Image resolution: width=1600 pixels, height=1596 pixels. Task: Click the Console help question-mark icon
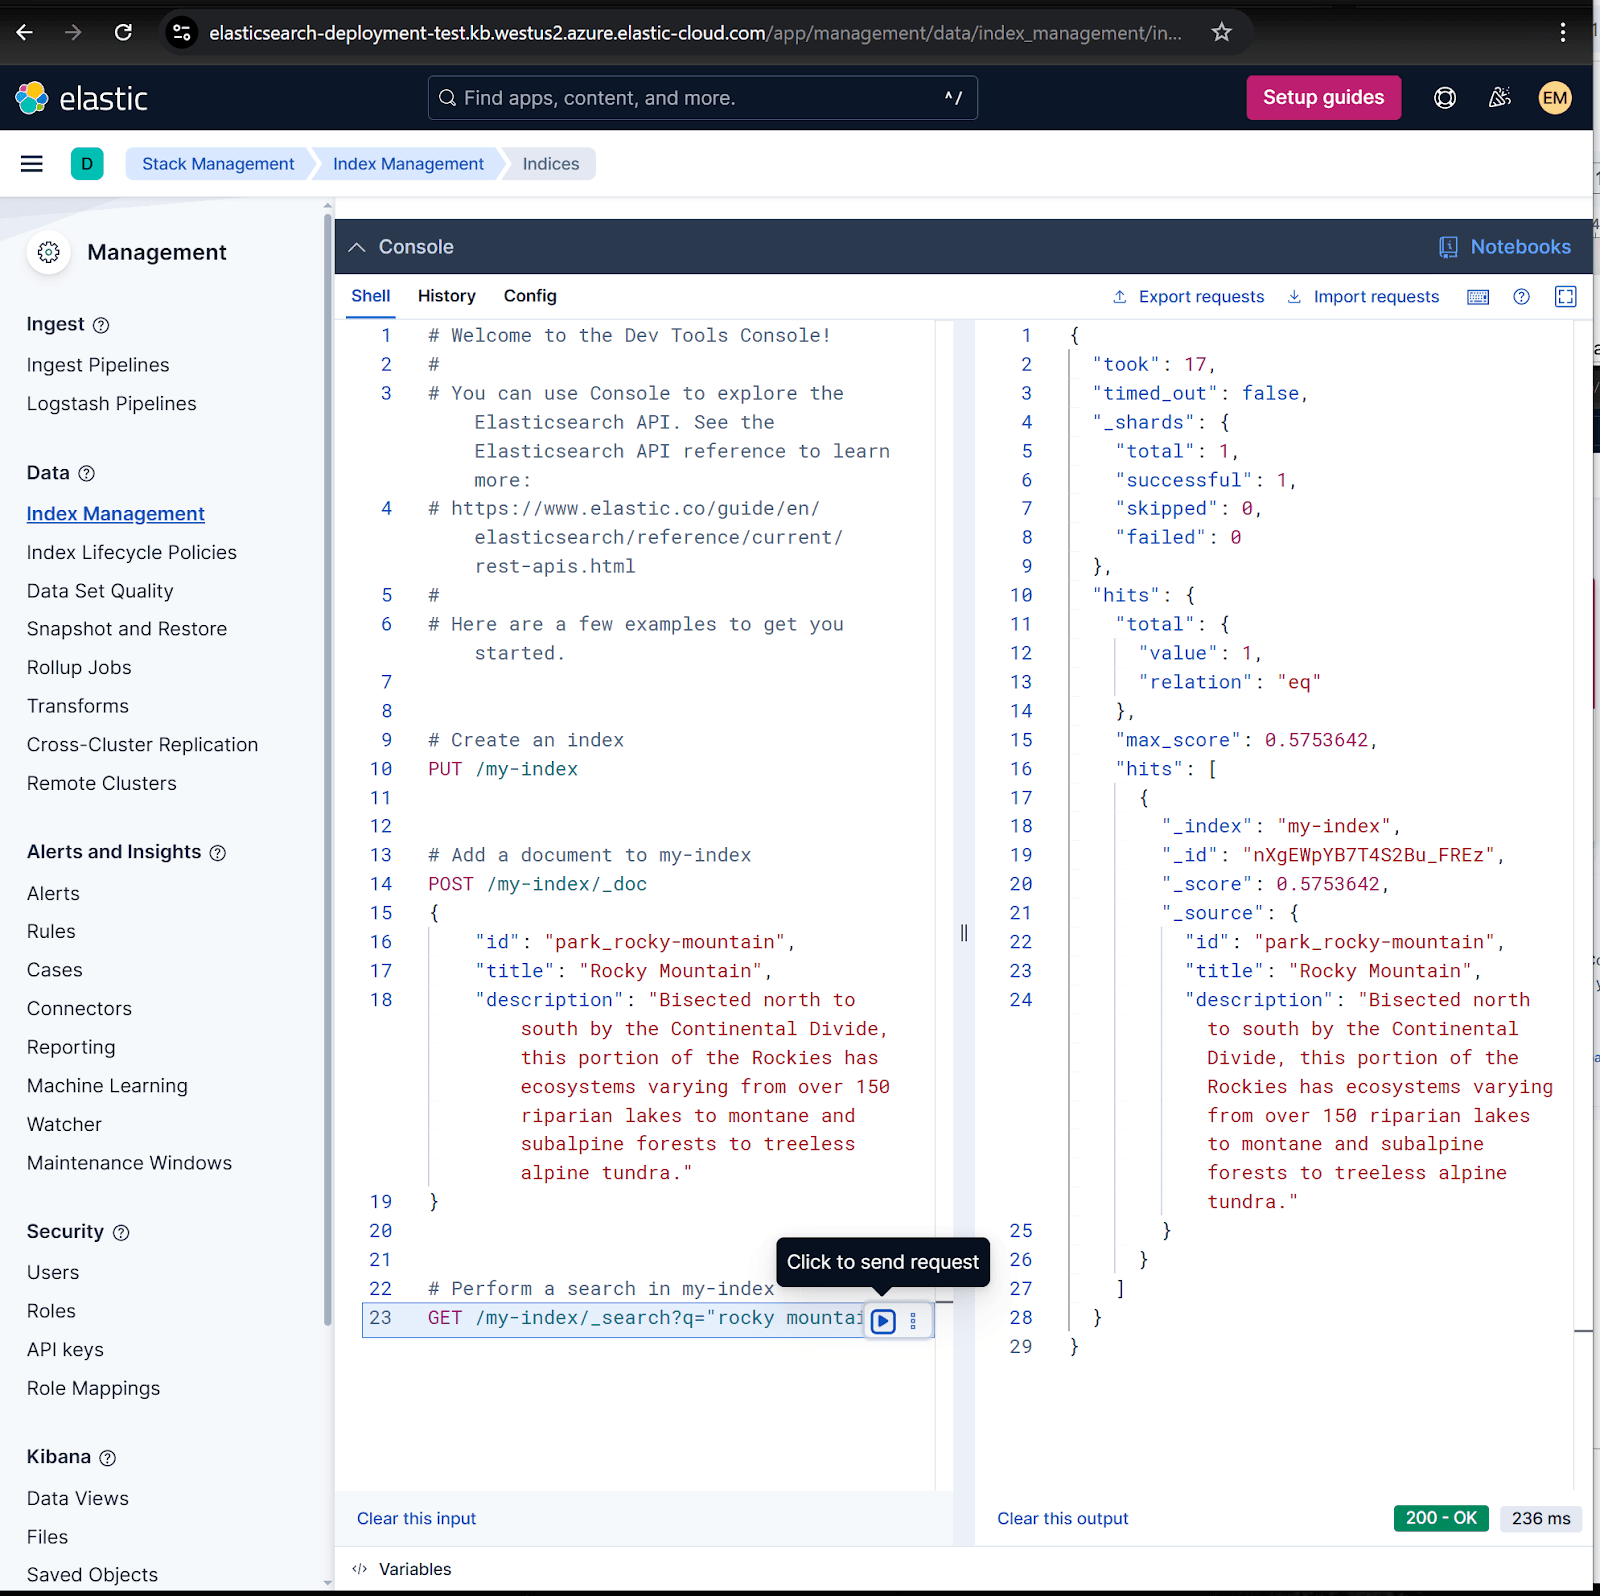point(1521,296)
